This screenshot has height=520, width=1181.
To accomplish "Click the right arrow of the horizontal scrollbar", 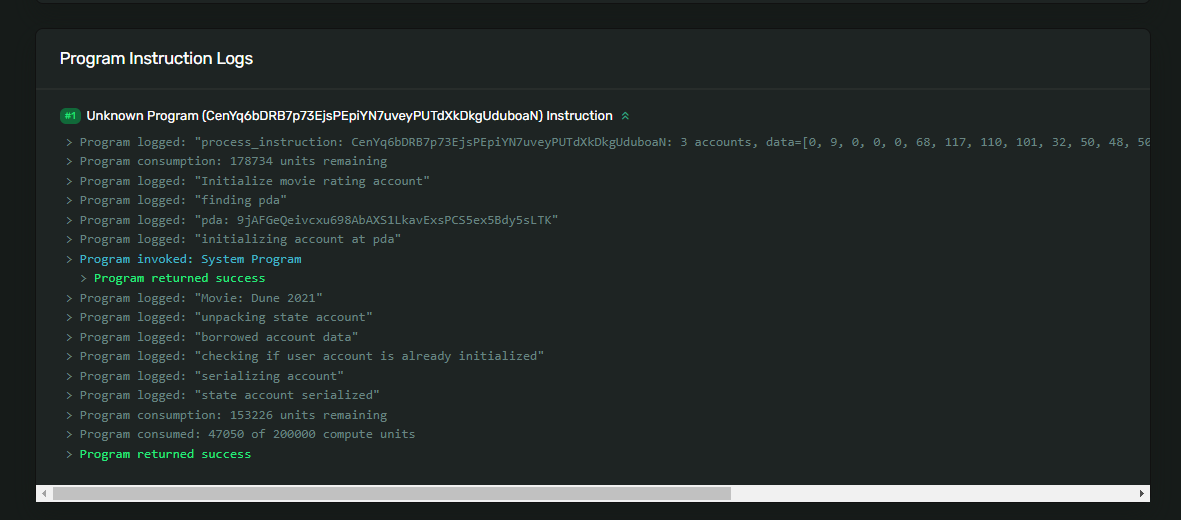I will coord(1142,494).
